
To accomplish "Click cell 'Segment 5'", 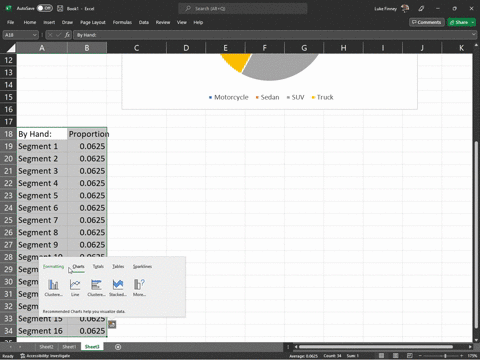I will coord(42,196).
